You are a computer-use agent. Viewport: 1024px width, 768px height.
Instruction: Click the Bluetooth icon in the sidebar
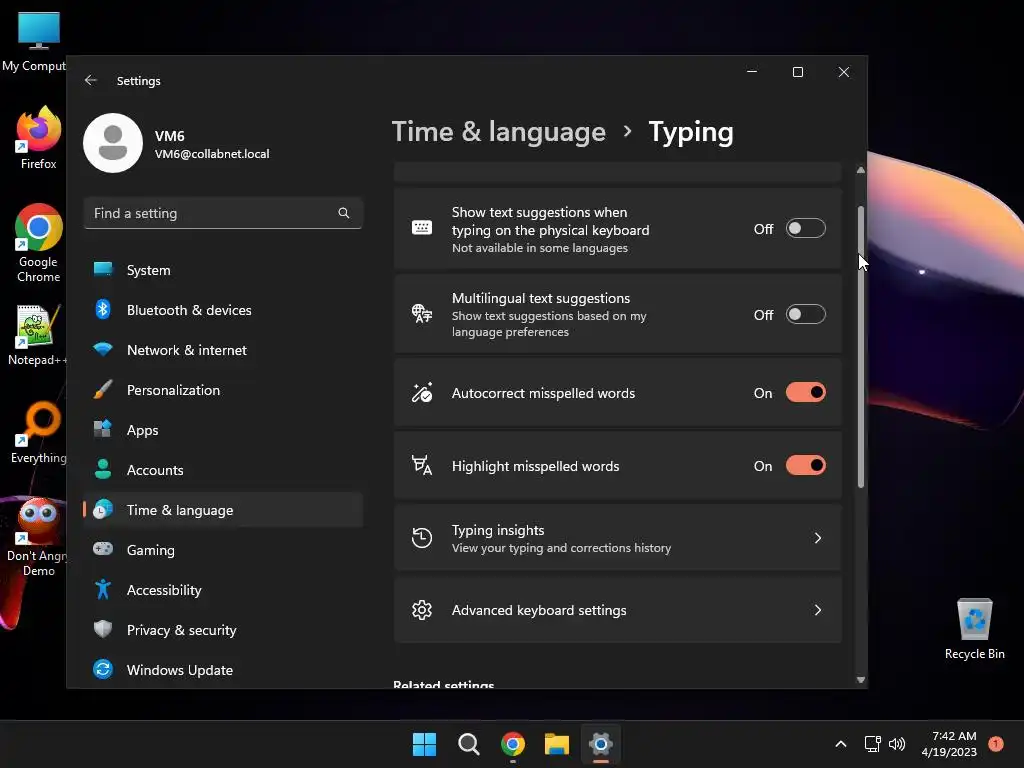click(x=103, y=310)
